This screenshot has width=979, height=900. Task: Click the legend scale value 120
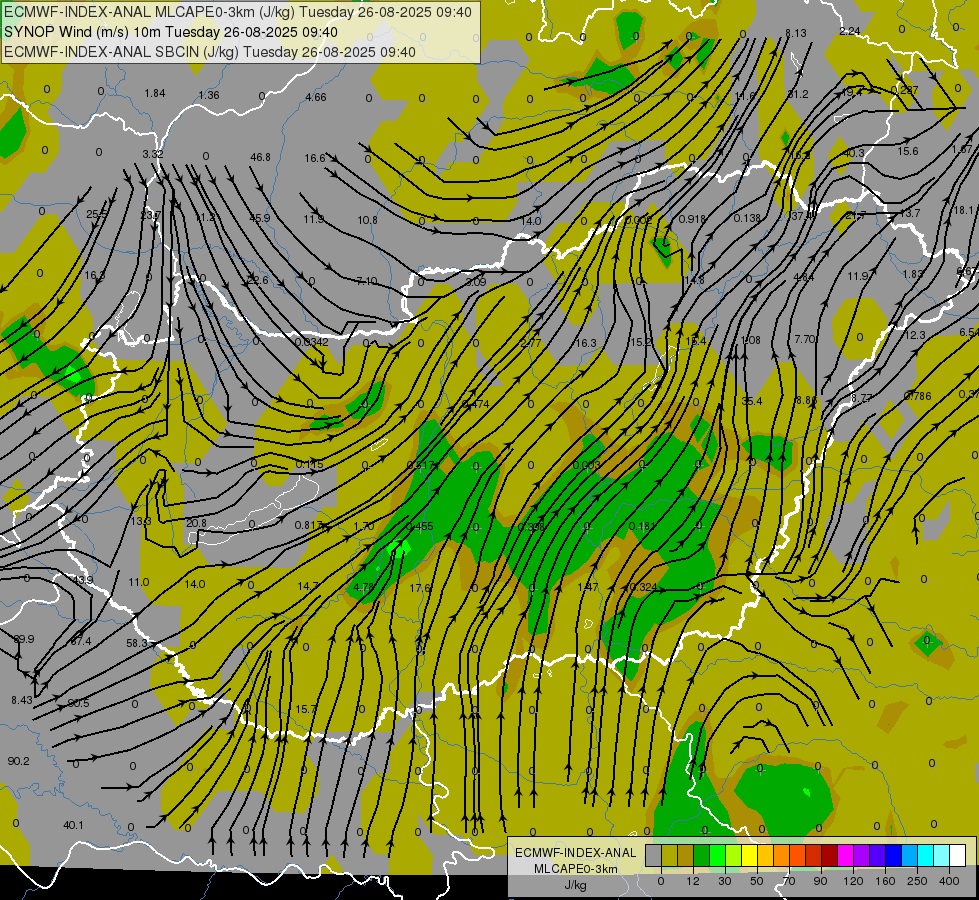(x=853, y=881)
